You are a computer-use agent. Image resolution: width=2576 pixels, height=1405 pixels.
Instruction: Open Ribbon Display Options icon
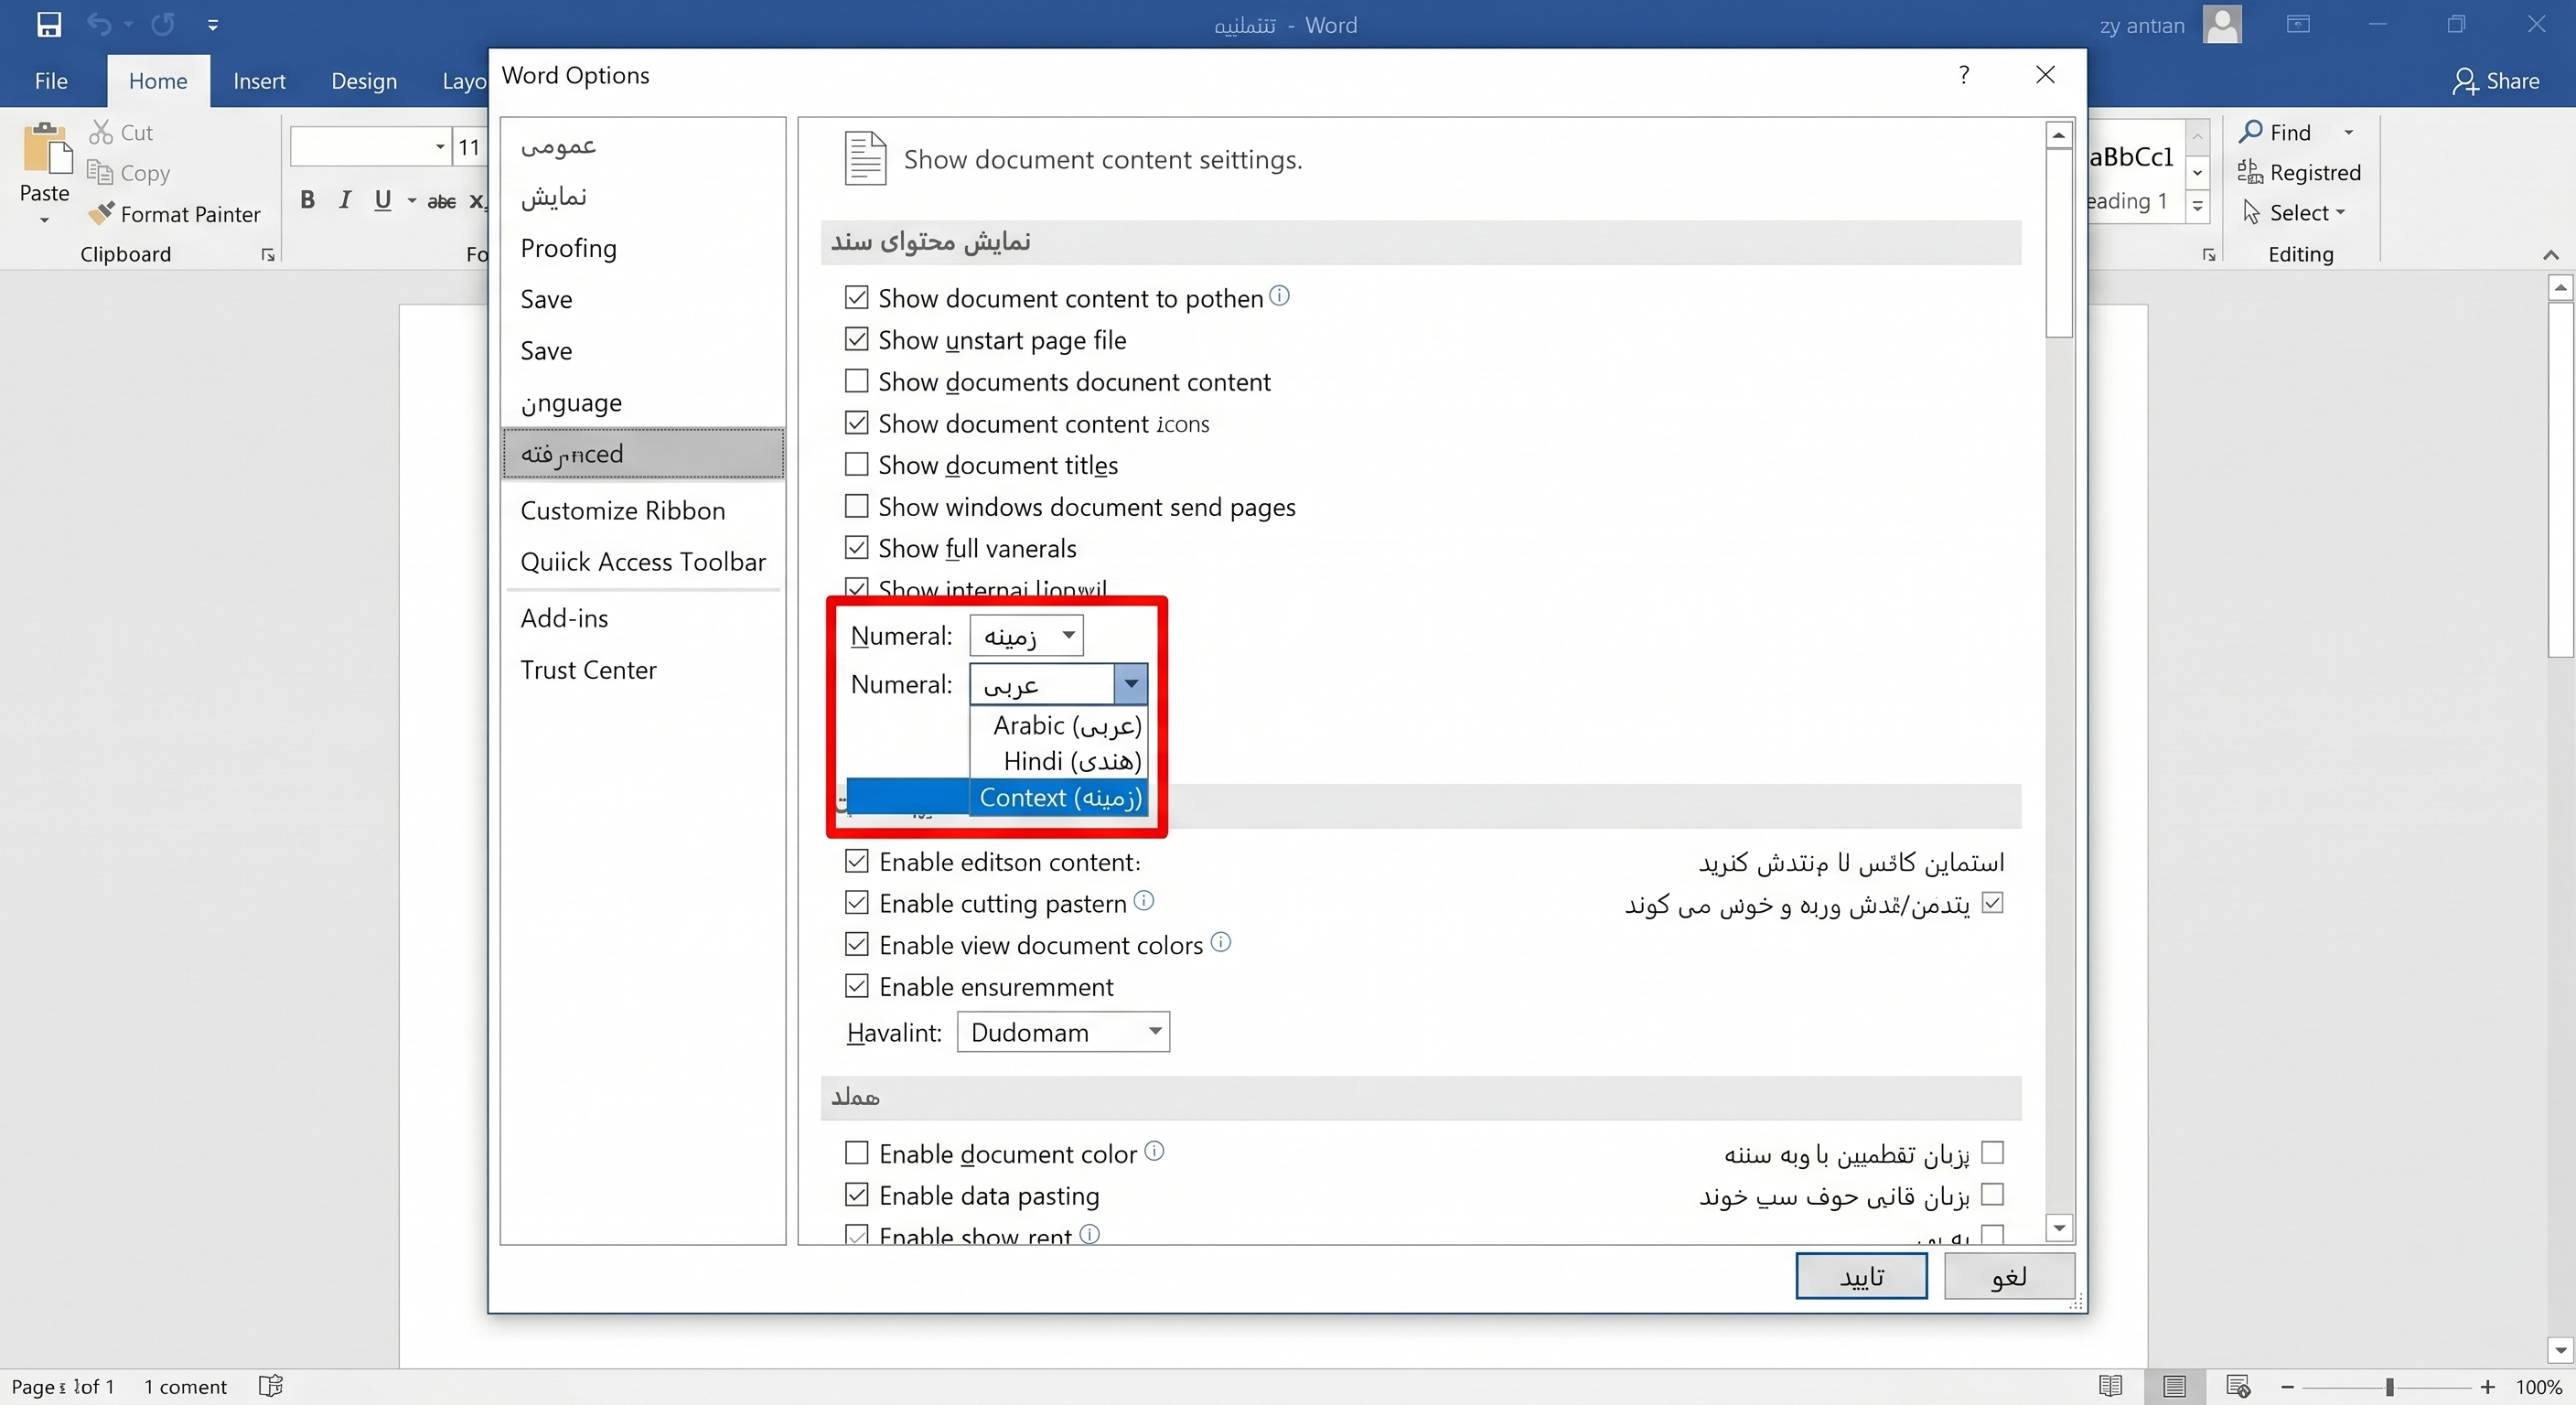[x=2299, y=24]
